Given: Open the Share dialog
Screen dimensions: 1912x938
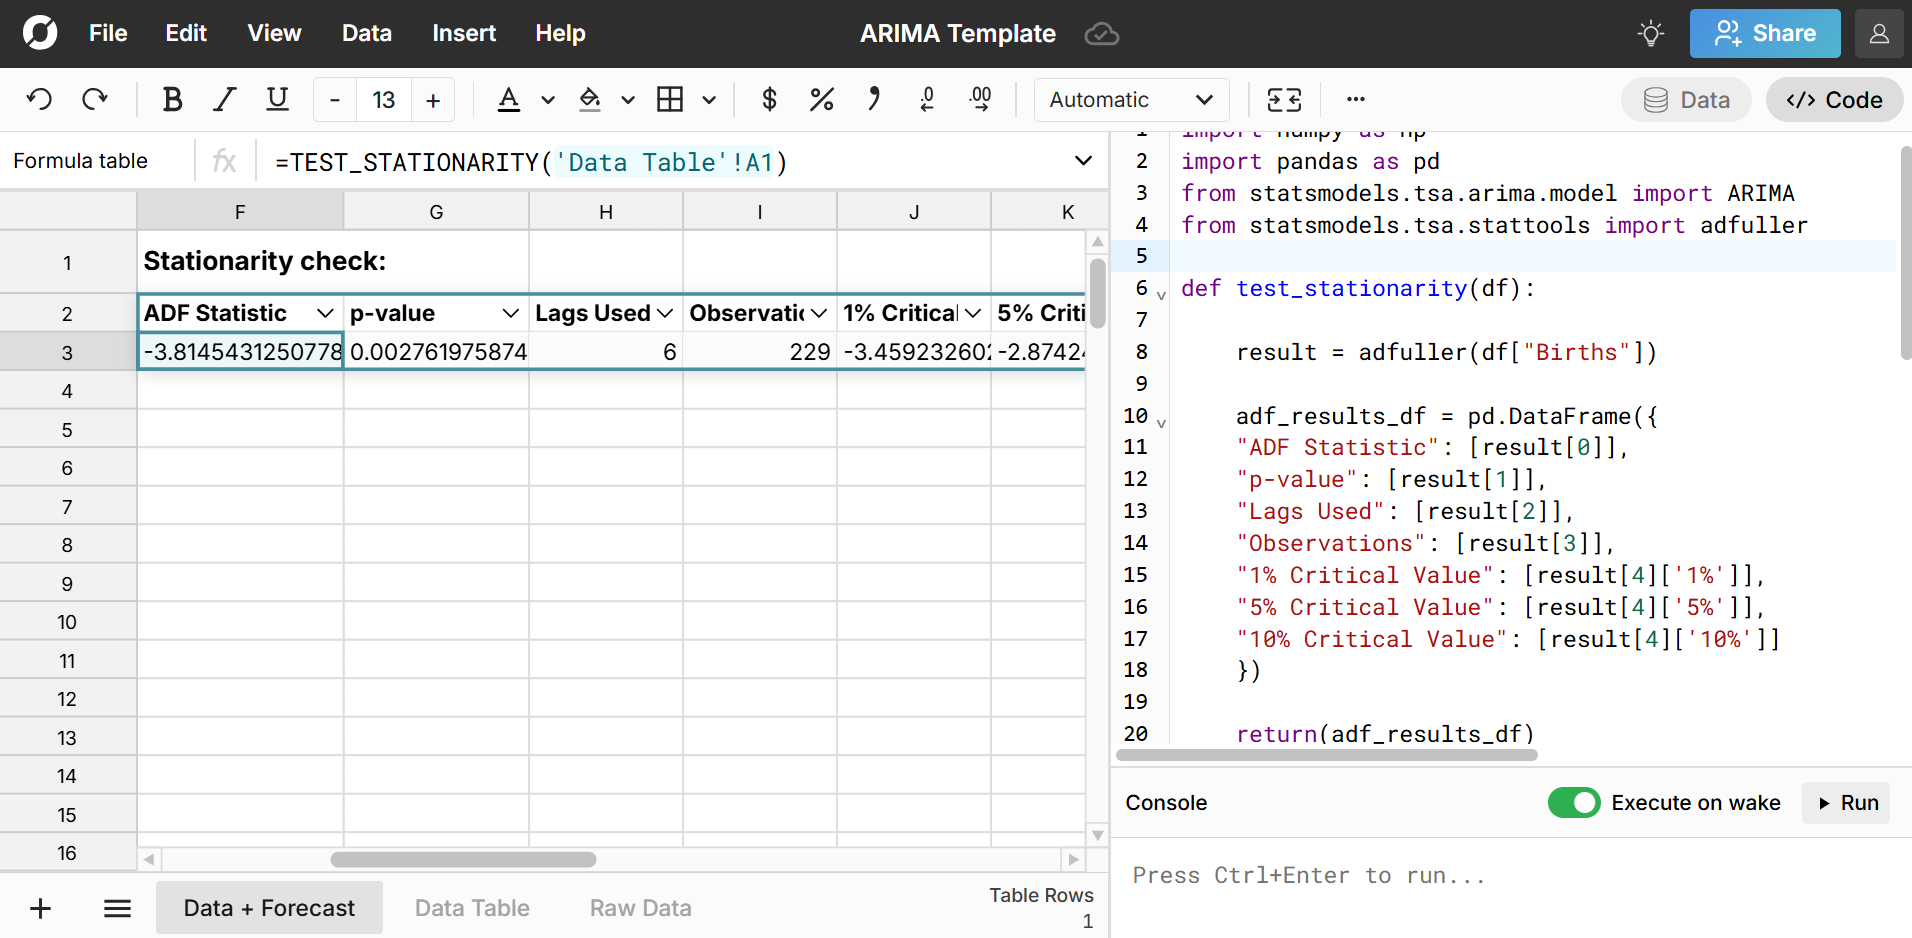Looking at the screenshot, I should click(1764, 33).
